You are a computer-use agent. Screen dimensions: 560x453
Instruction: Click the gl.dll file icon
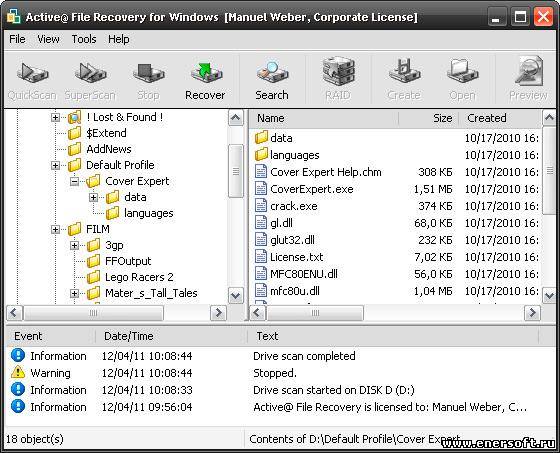[x=261, y=222]
